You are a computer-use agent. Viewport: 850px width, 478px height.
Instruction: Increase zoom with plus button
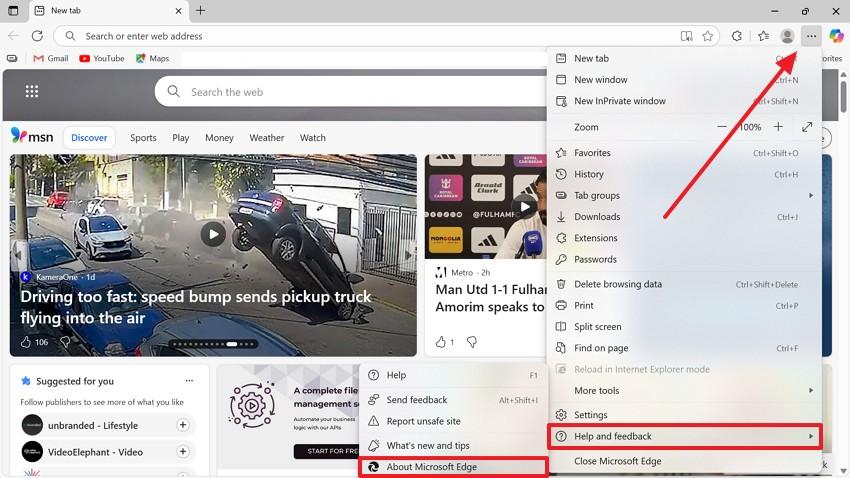point(778,127)
